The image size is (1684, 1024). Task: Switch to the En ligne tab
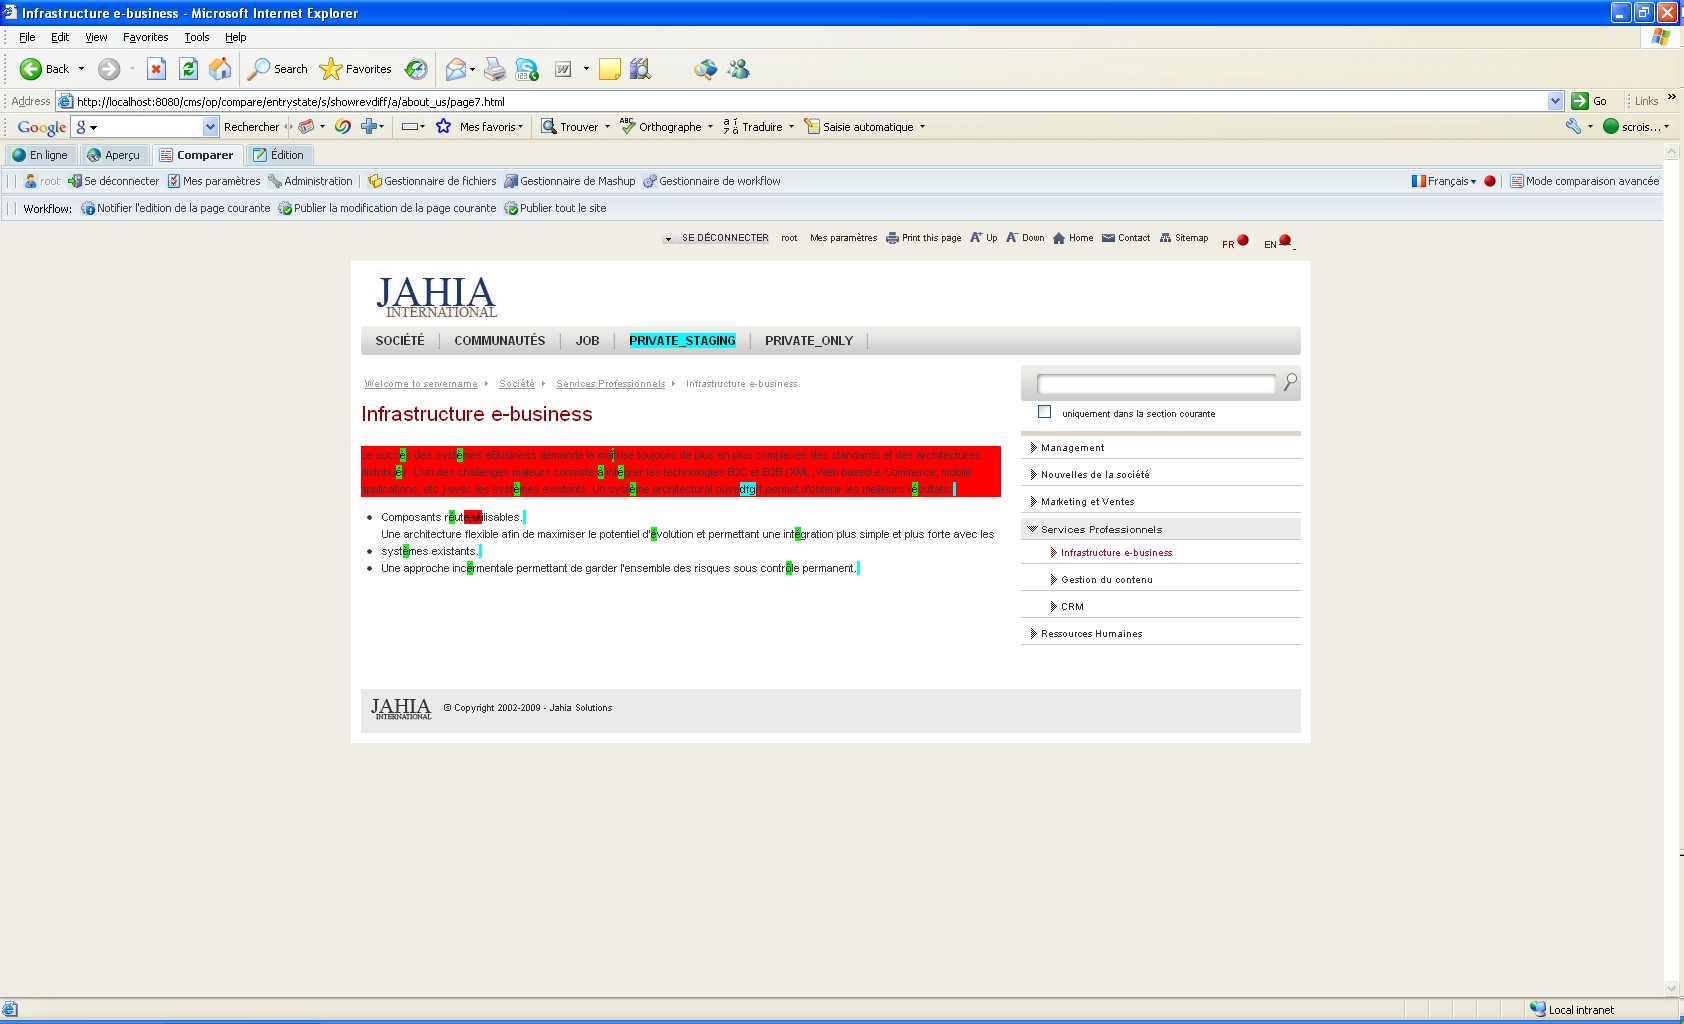coord(40,155)
